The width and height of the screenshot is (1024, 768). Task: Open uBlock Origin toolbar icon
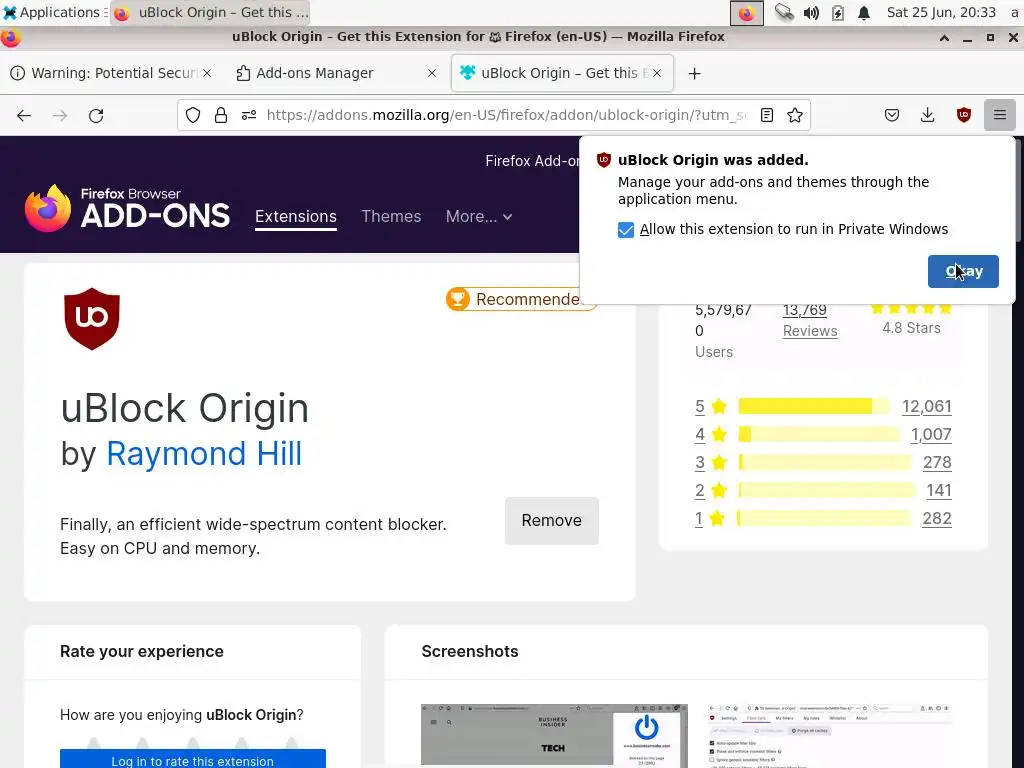pyautogui.click(x=963, y=116)
